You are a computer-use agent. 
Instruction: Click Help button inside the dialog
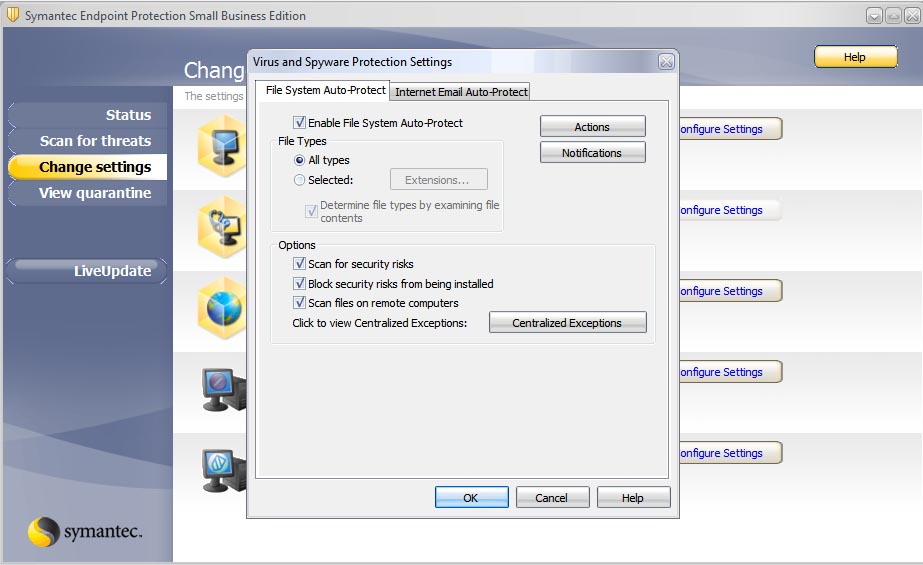[633, 497]
